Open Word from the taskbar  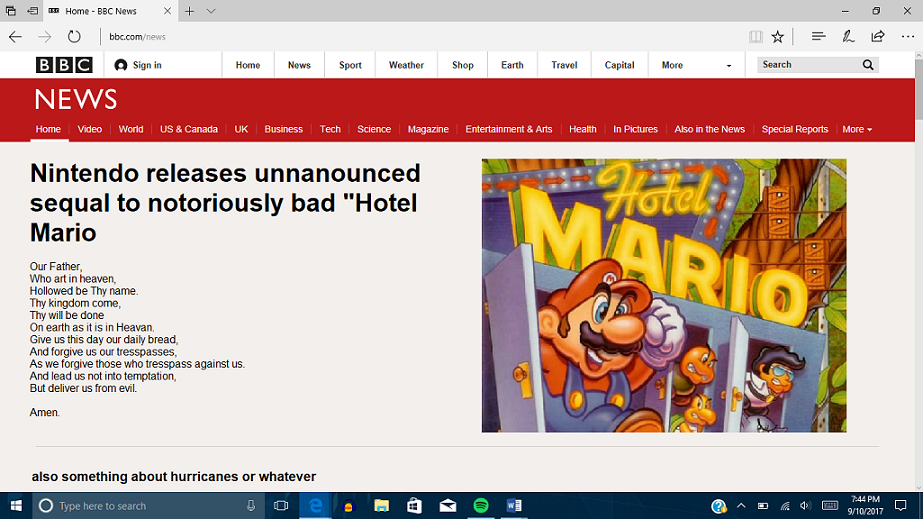[514, 506]
